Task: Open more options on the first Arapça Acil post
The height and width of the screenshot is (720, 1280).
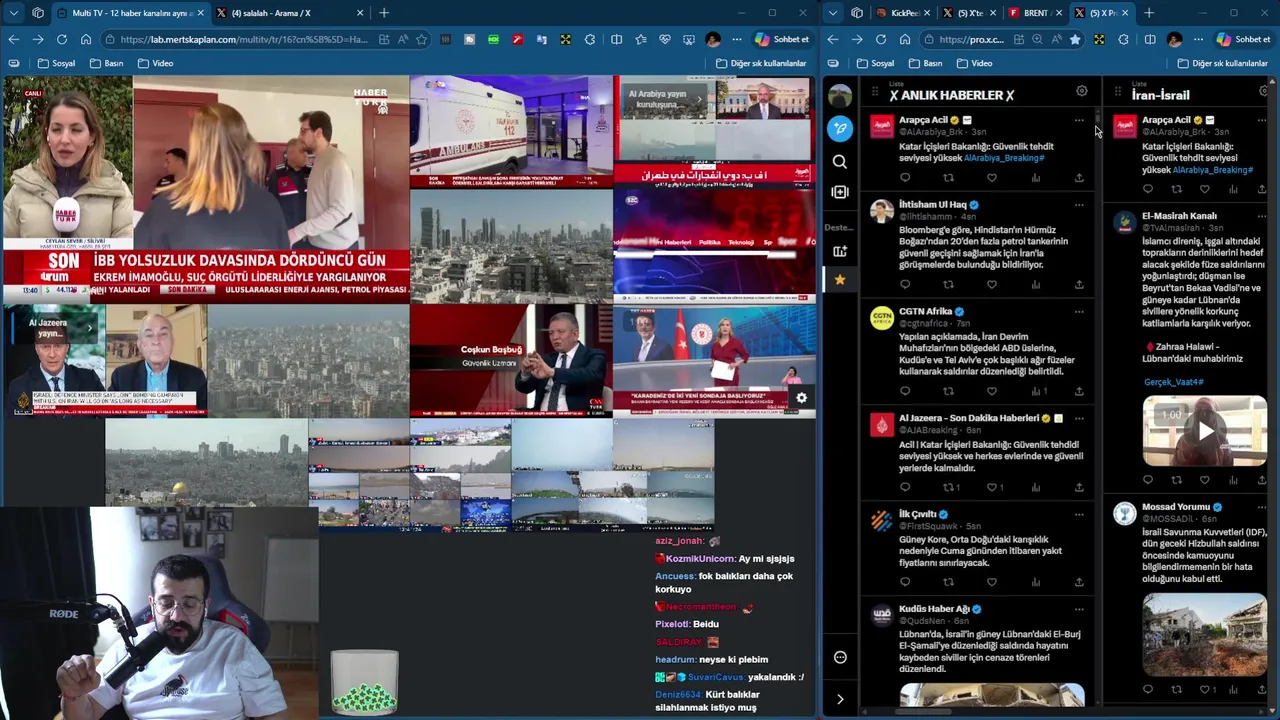Action: tap(1079, 120)
